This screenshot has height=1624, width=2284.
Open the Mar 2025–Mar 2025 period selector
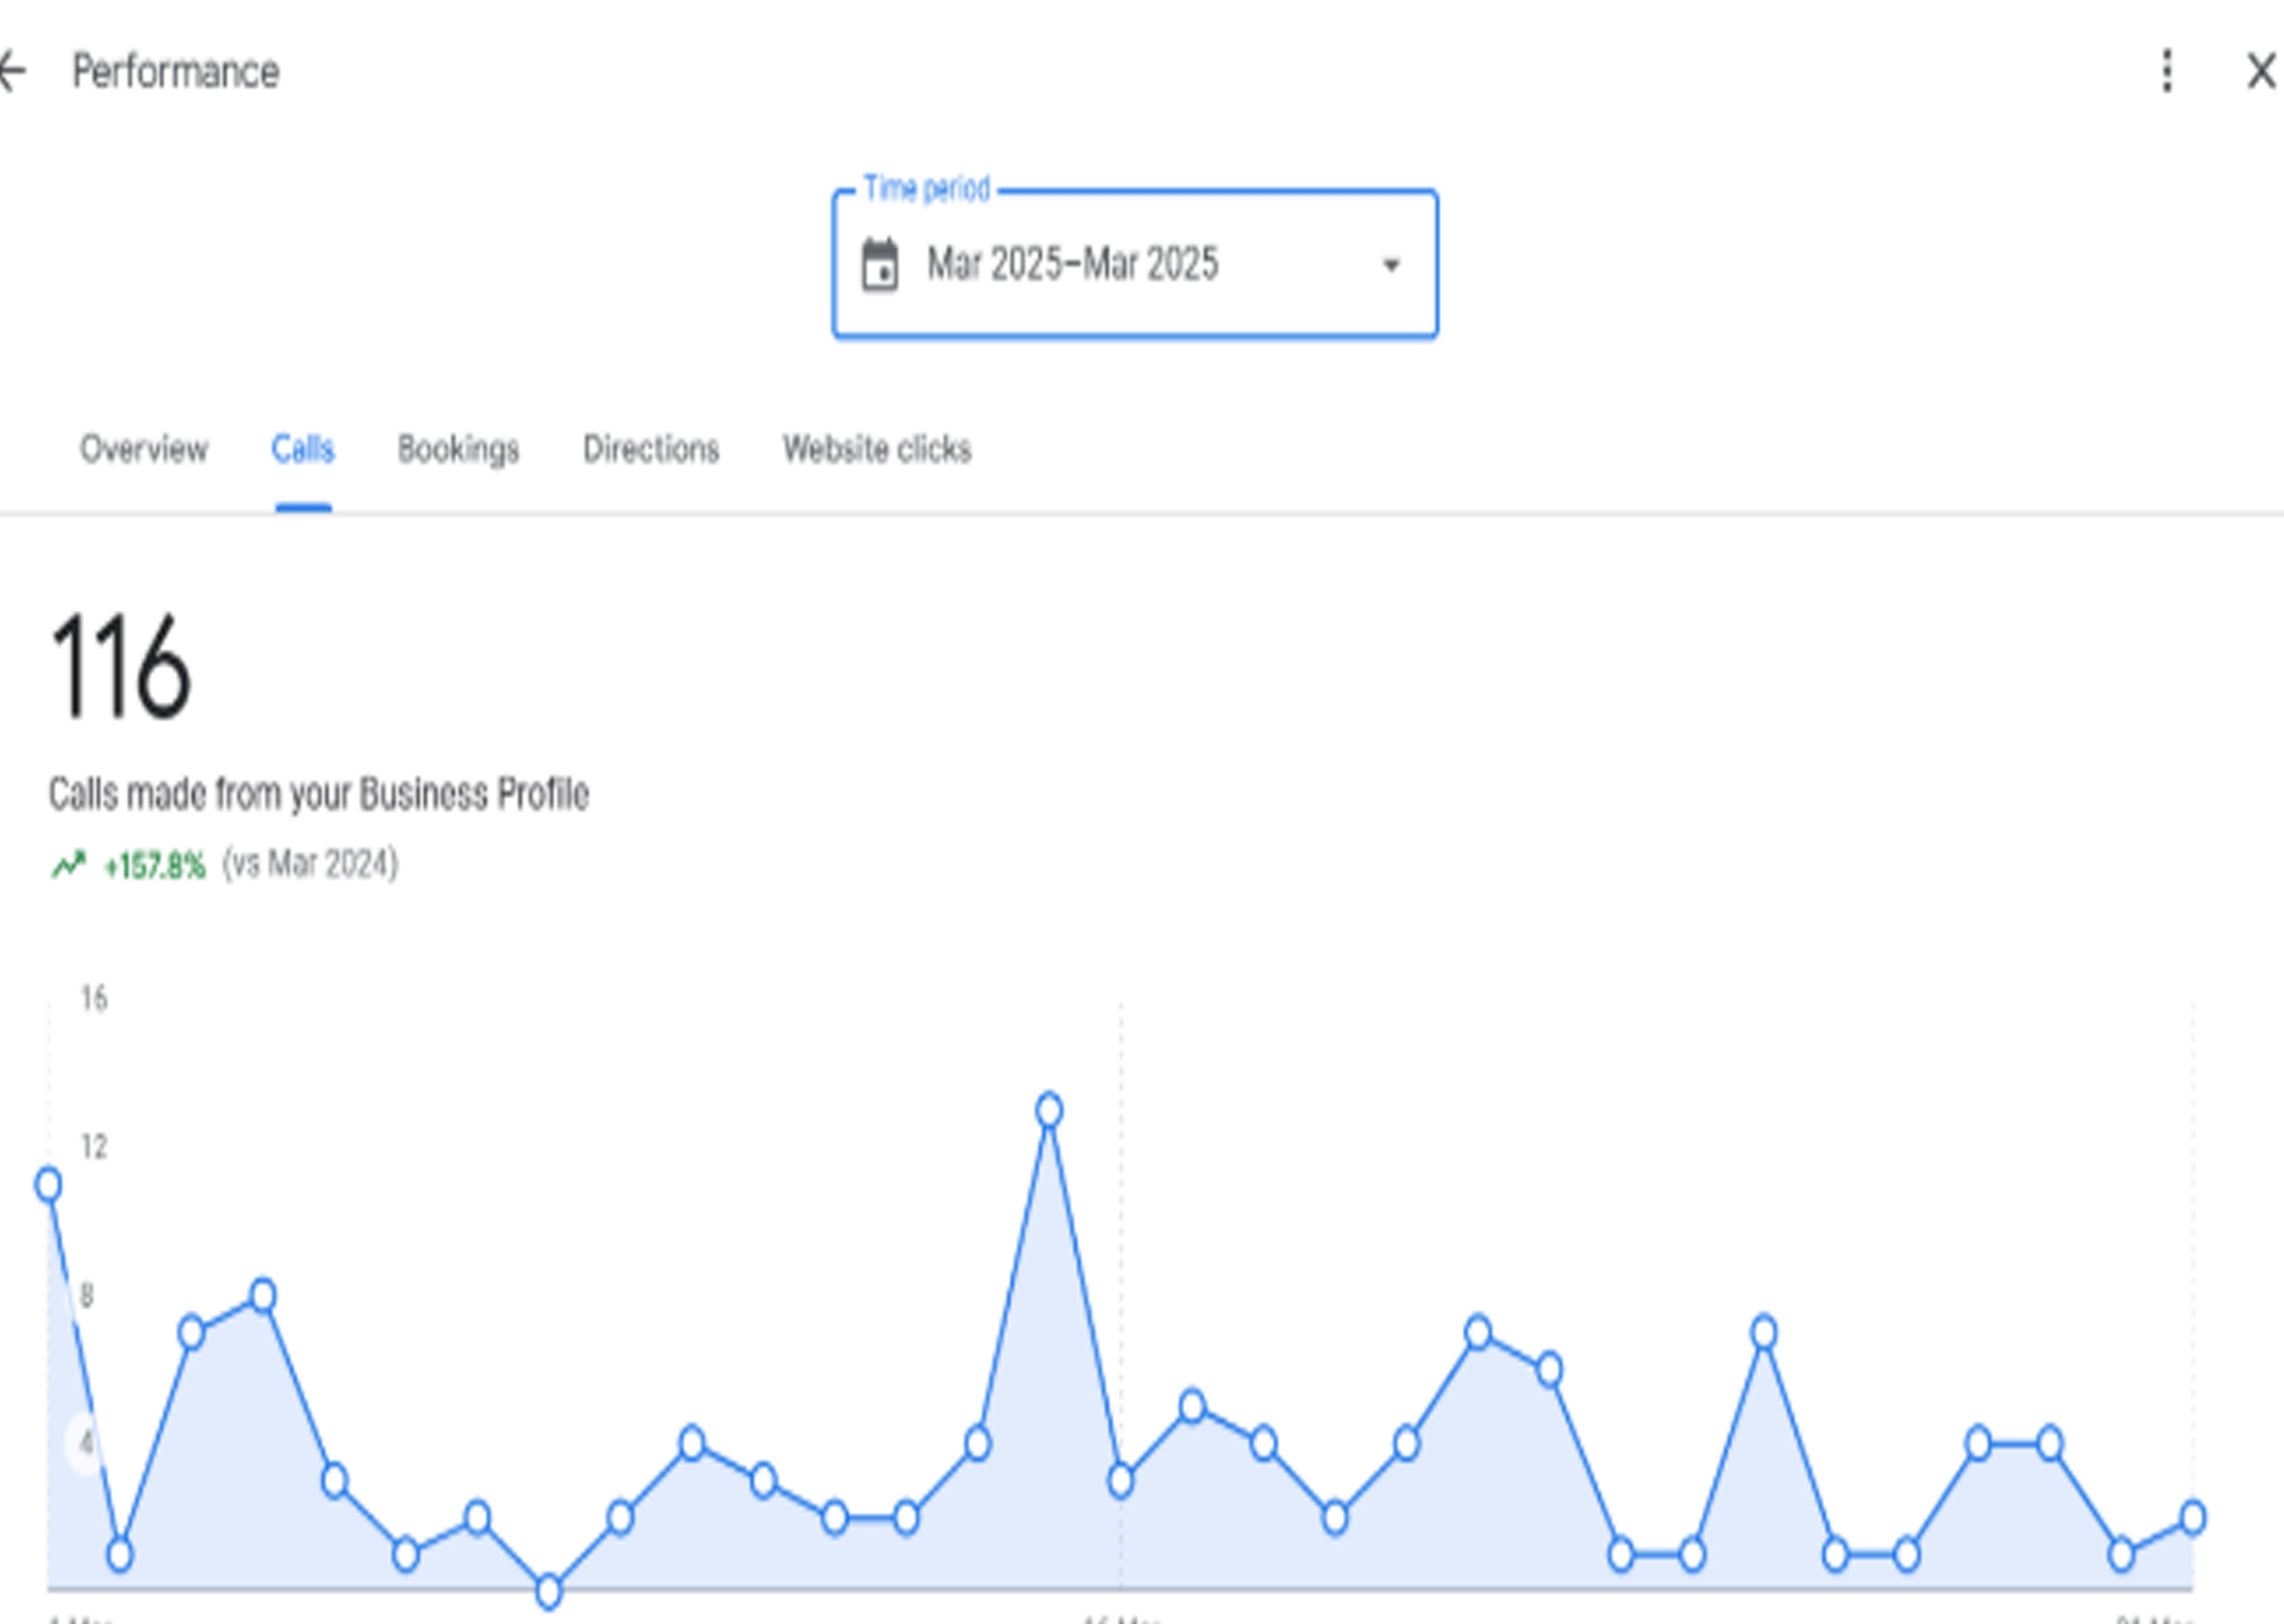(x=1072, y=265)
